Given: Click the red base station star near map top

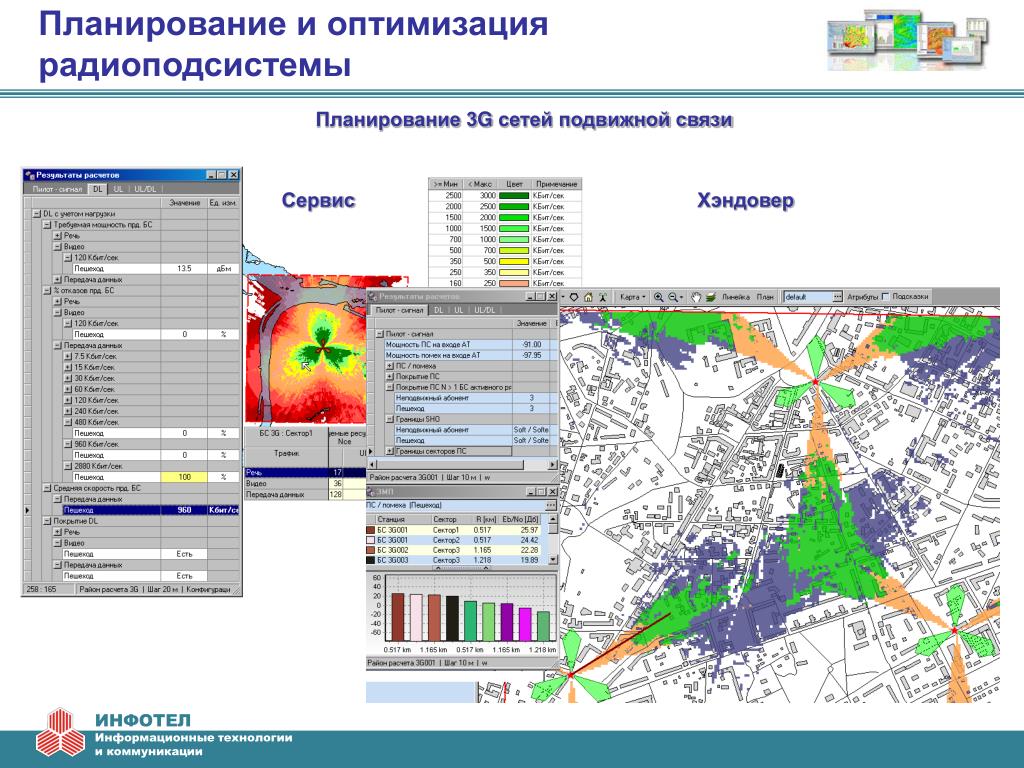Looking at the screenshot, I should [x=815, y=380].
